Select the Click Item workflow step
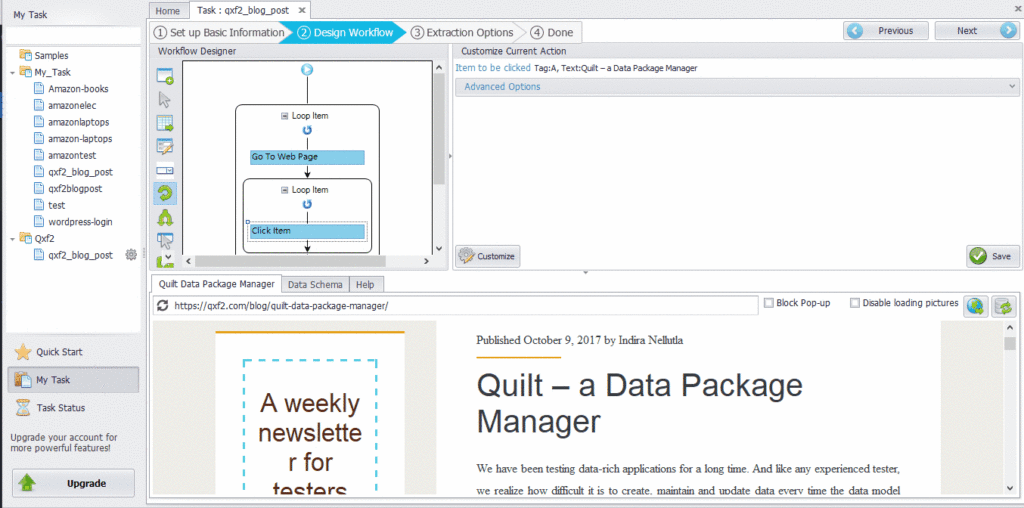Screen dimensions: 1024x508 pyautogui.click(x=307, y=231)
